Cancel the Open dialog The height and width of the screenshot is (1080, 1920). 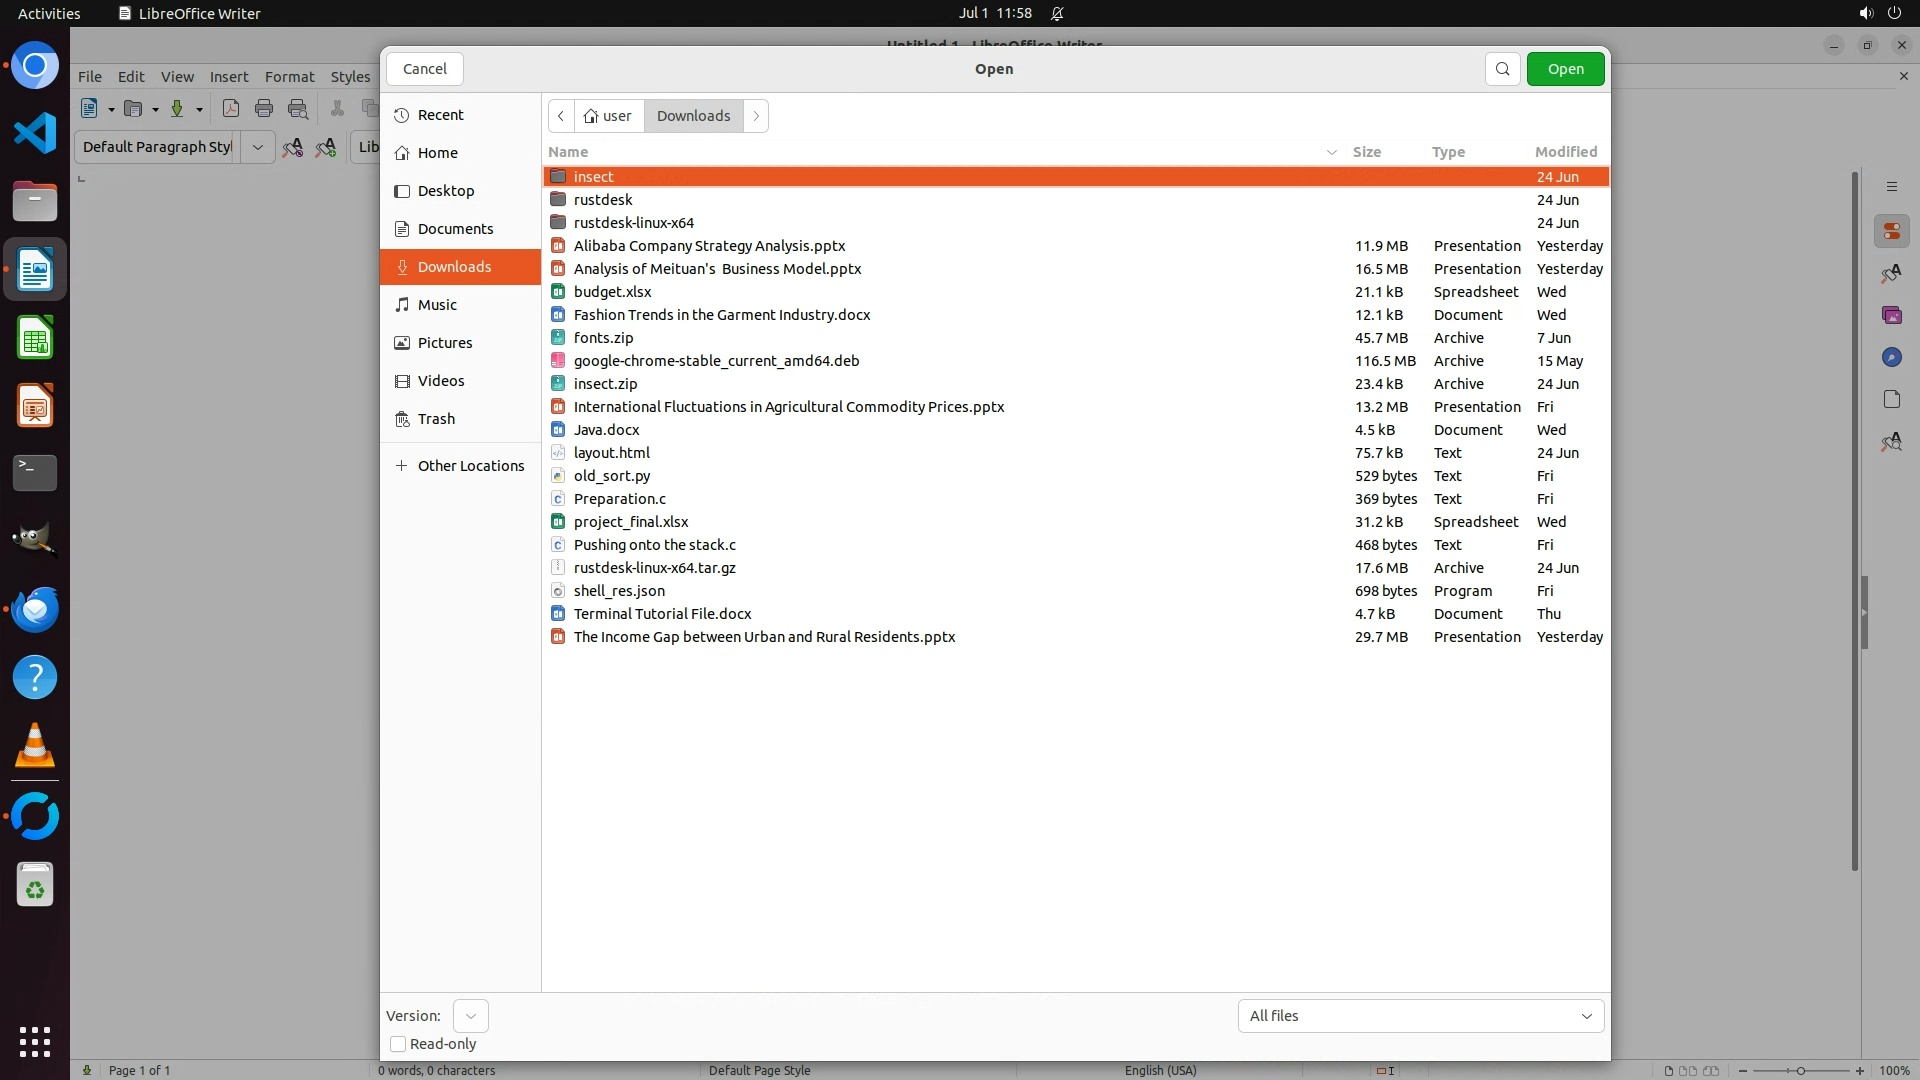coord(424,69)
